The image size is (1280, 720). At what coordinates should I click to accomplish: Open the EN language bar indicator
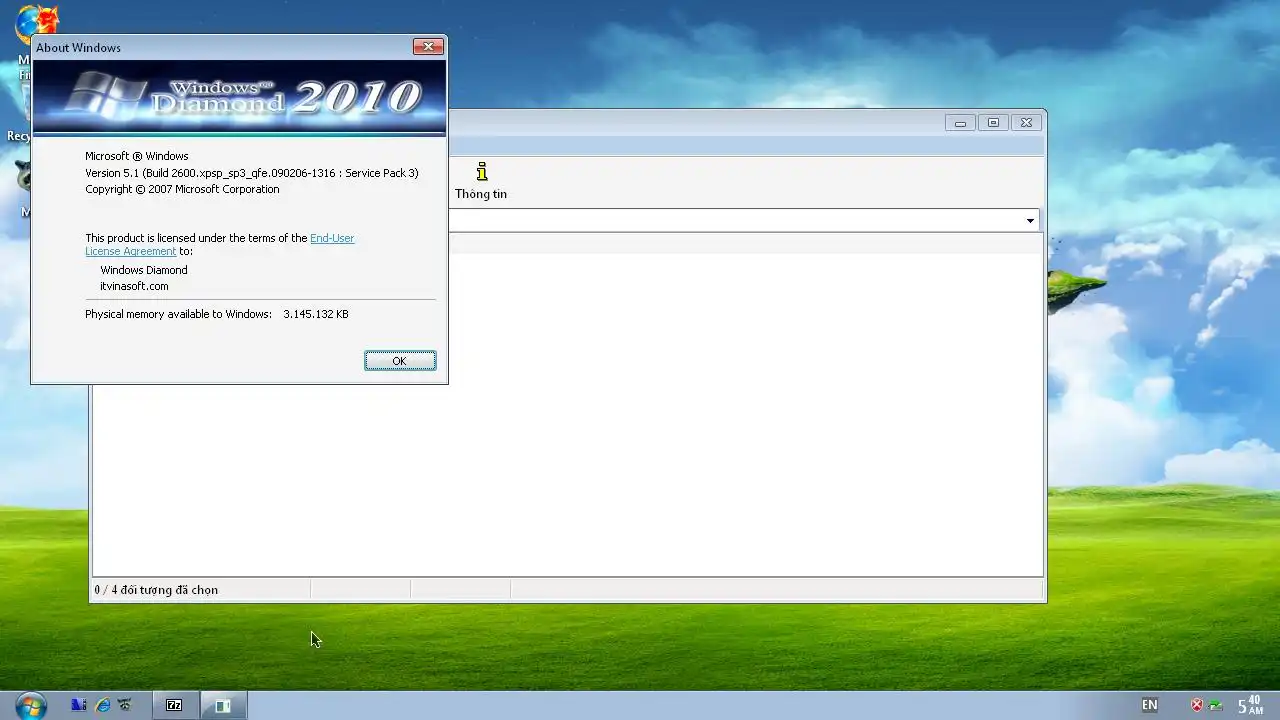point(1150,705)
